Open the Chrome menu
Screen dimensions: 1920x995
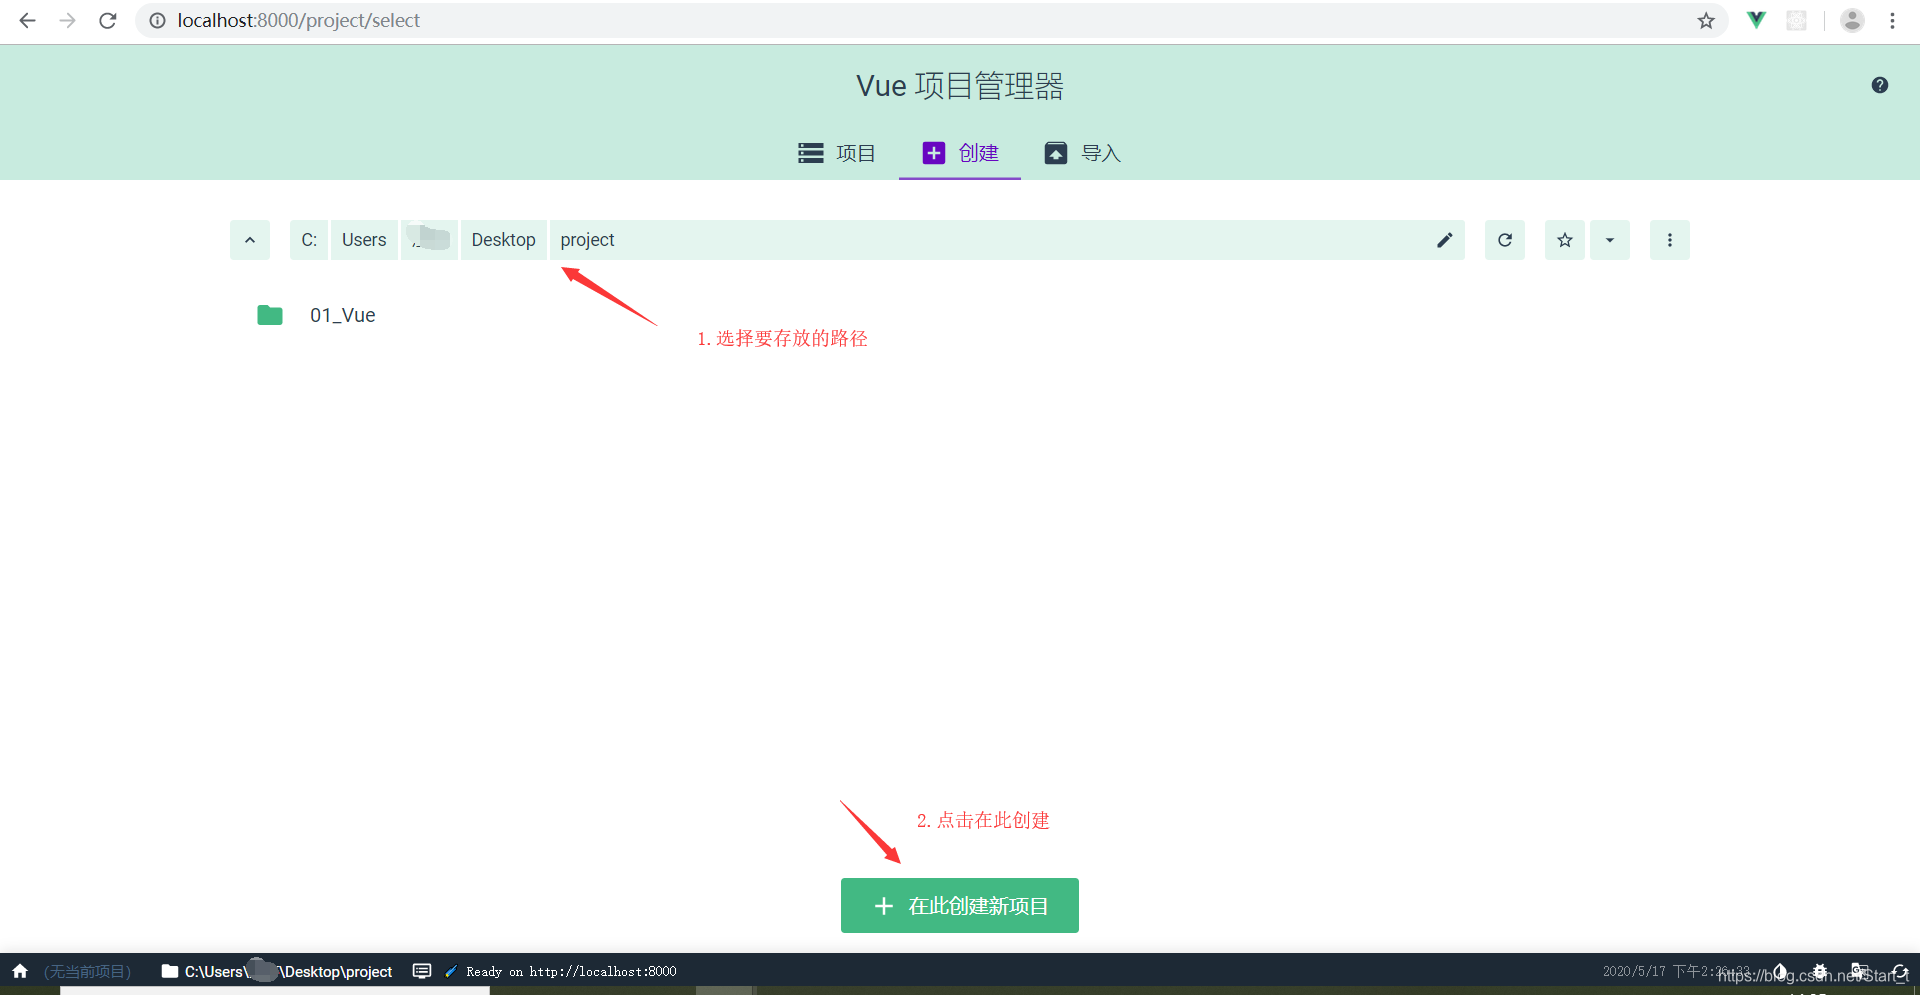click(x=1892, y=20)
